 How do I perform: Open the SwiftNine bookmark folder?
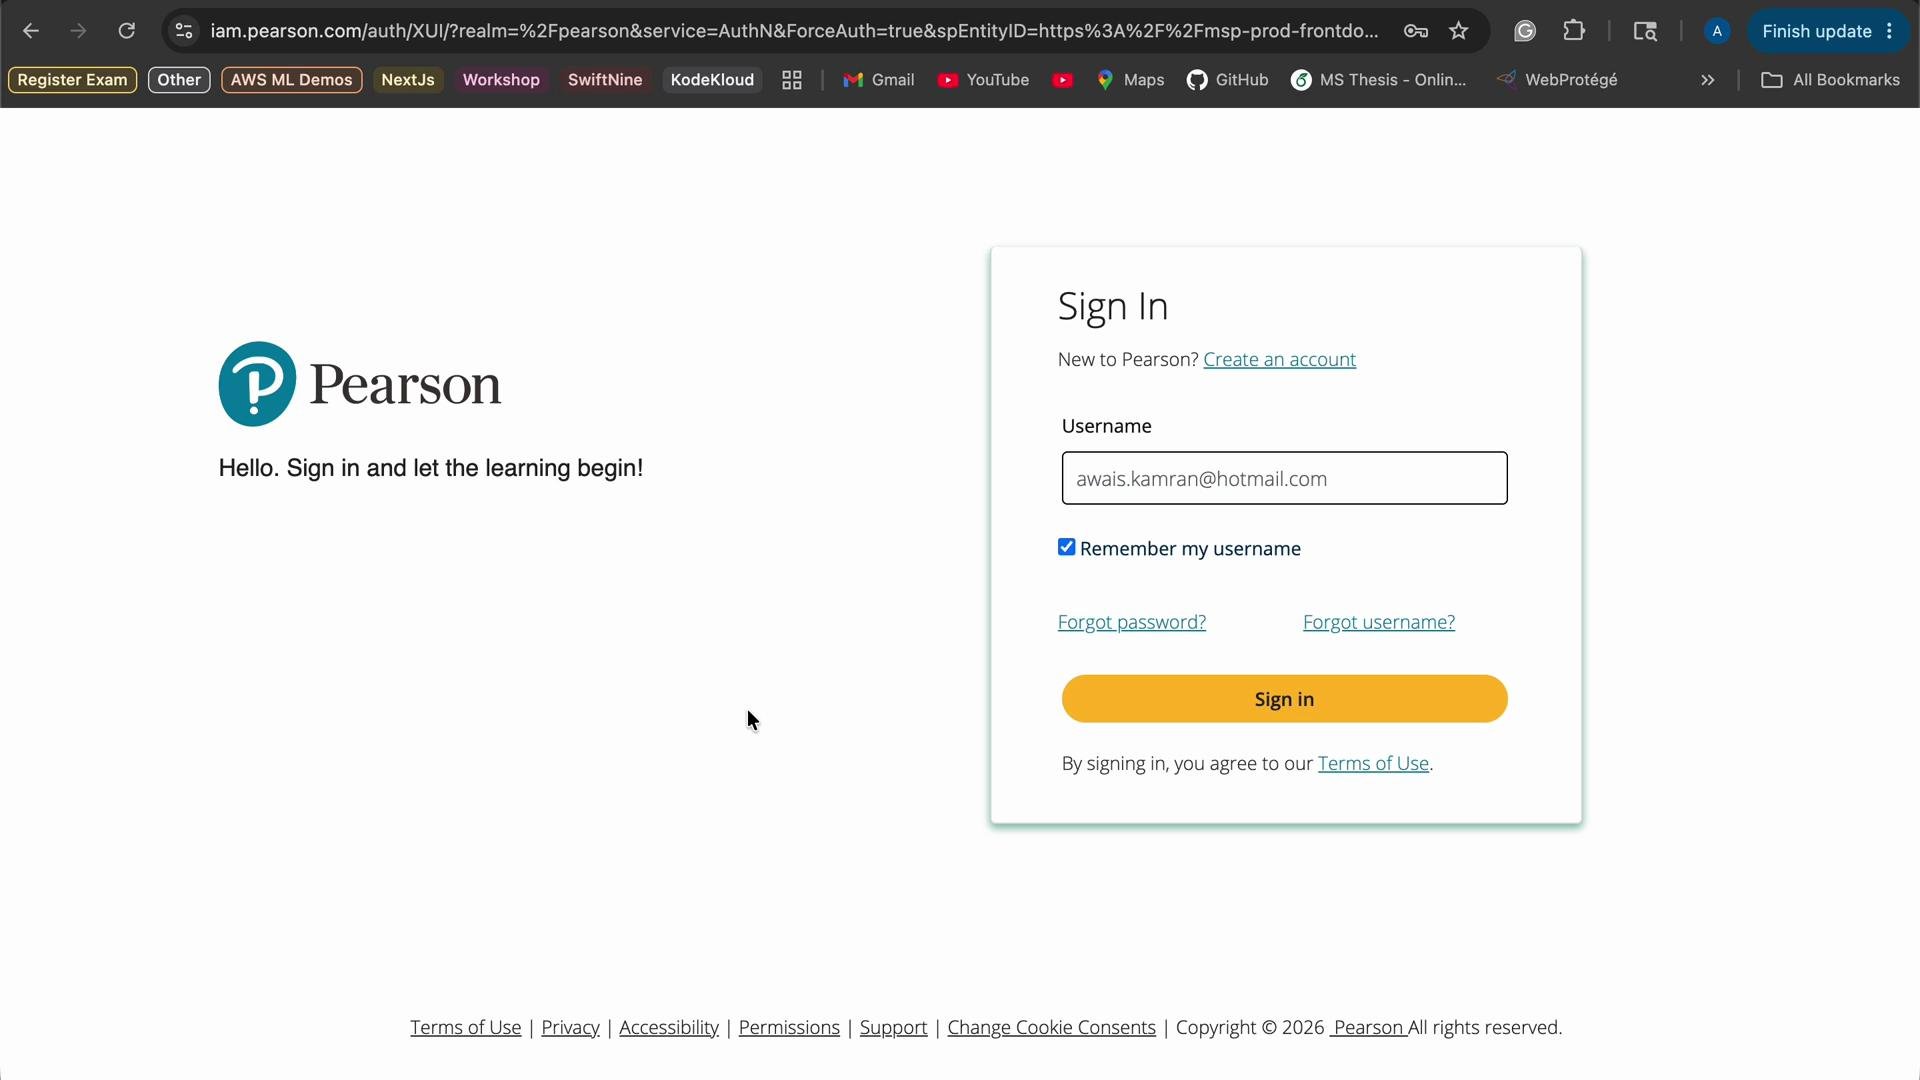pyautogui.click(x=605, y=80)
